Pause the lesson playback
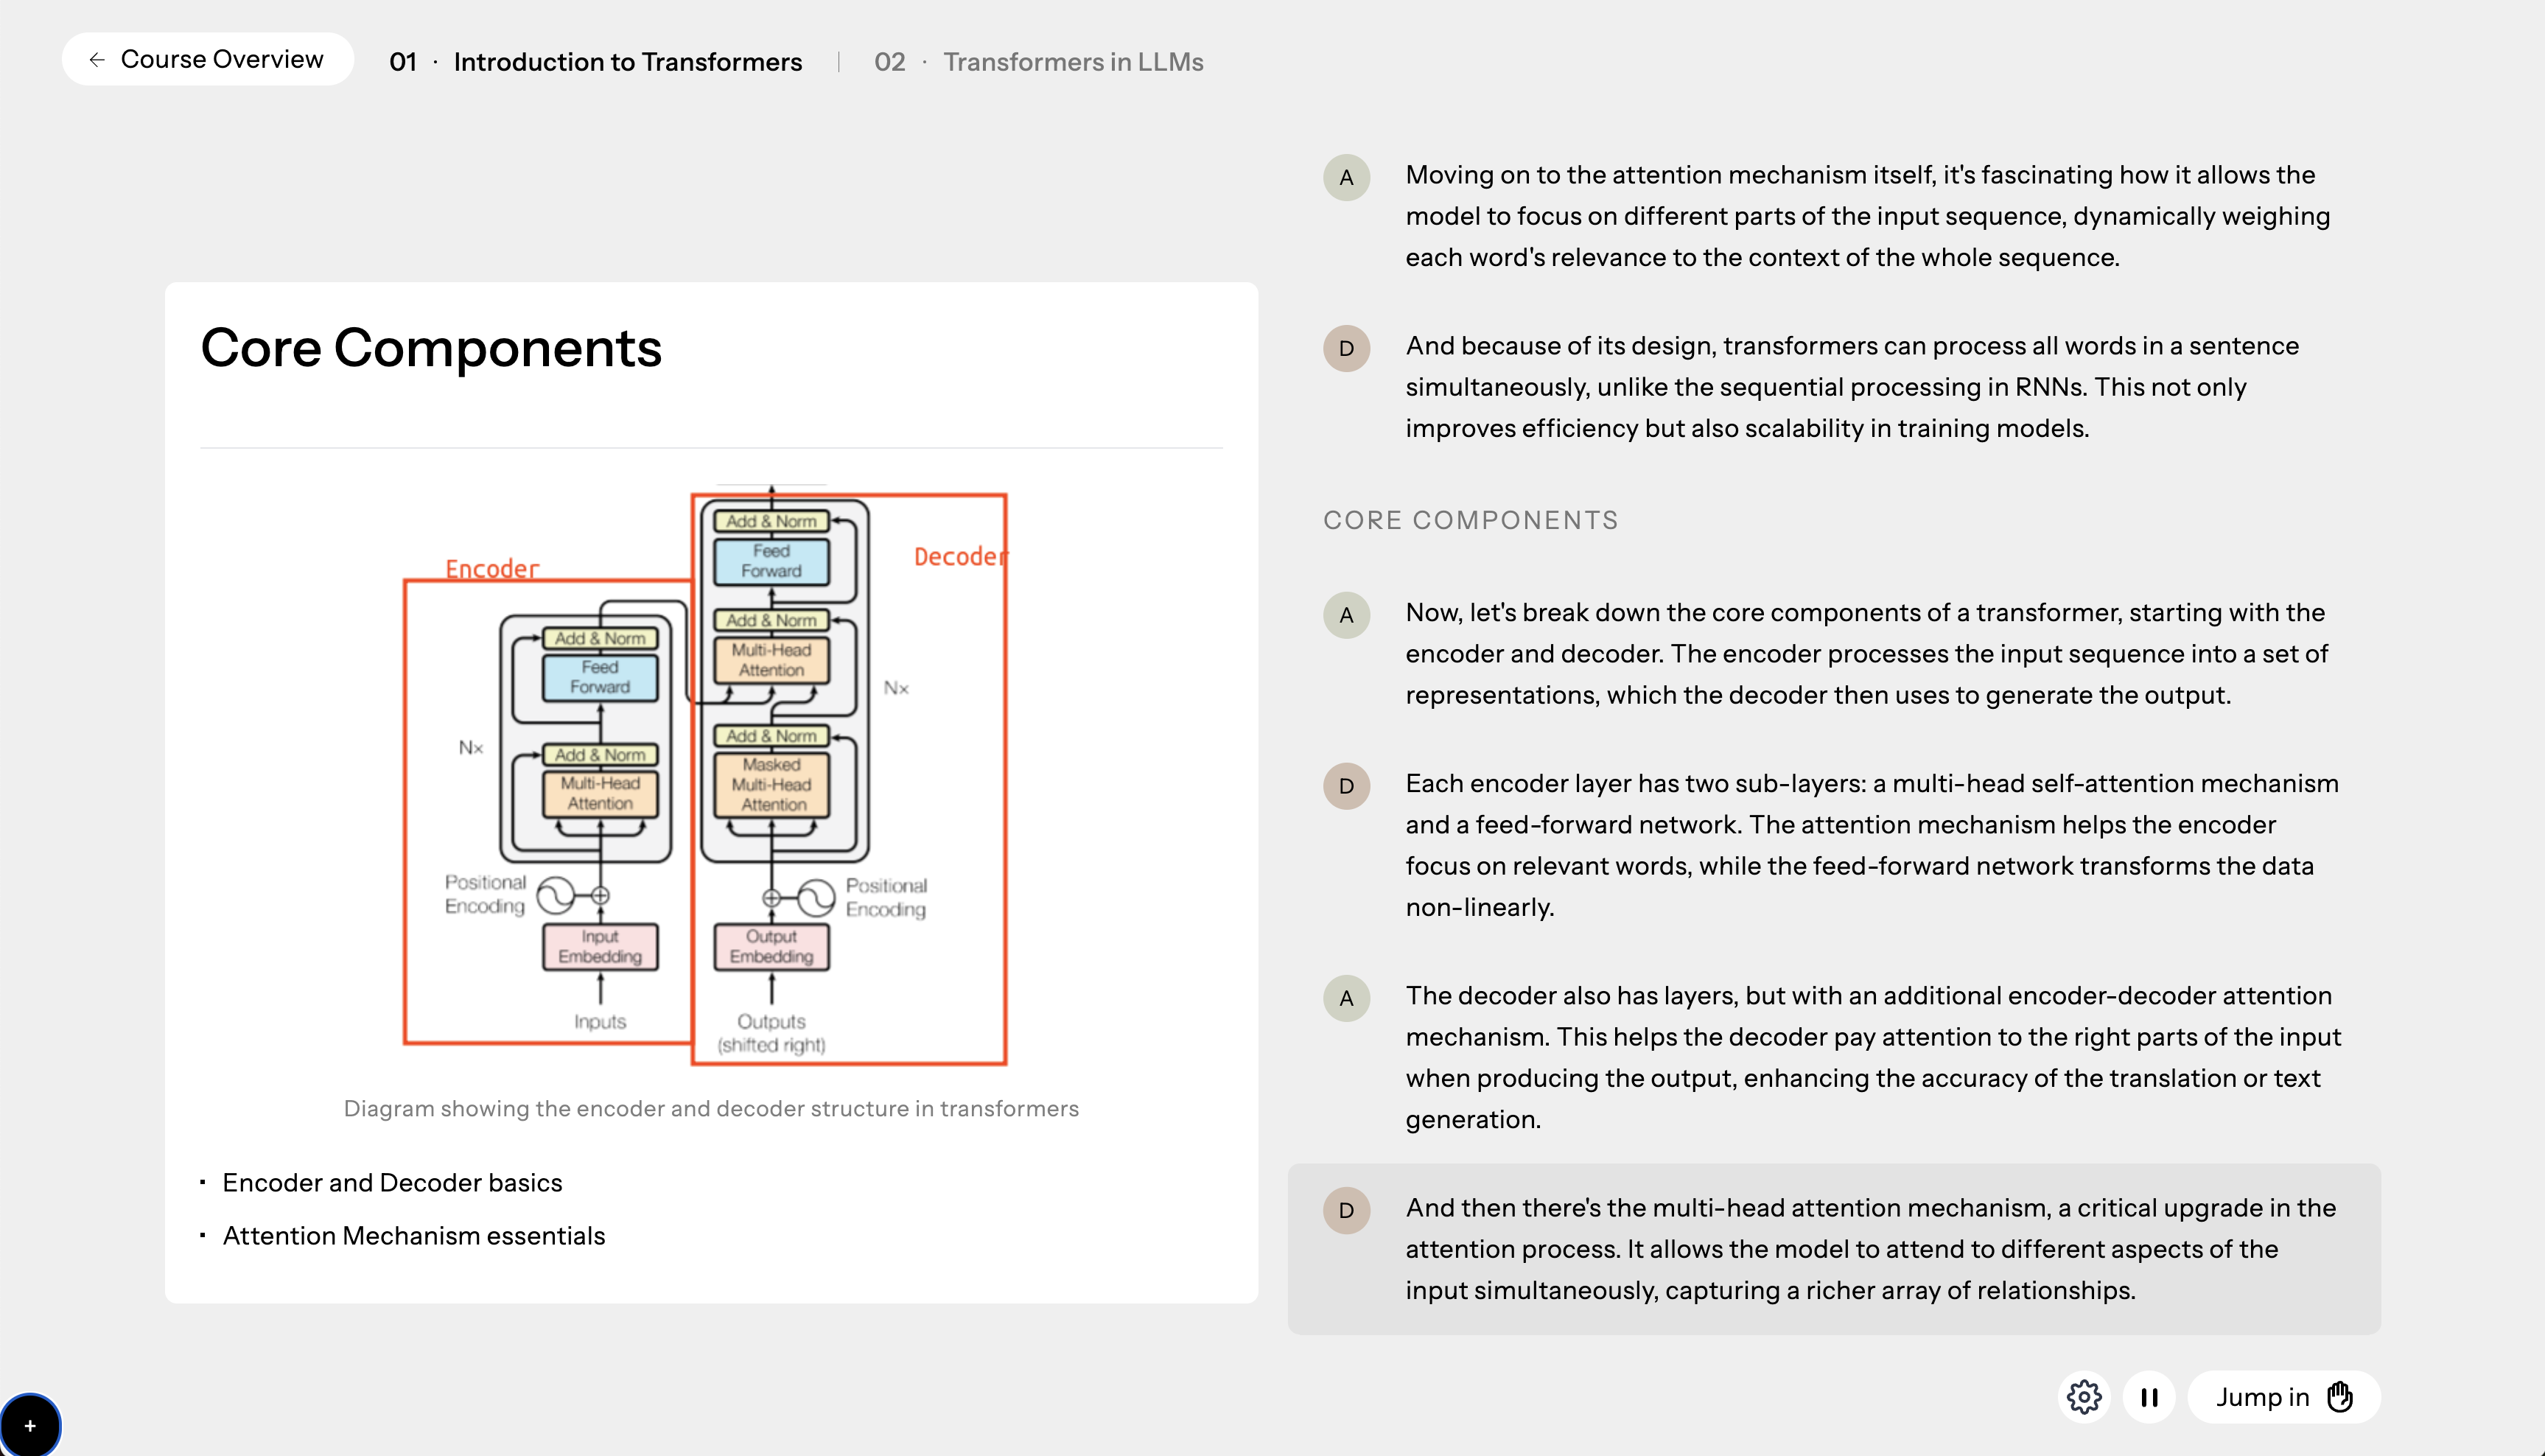 coord(2149,1397)
